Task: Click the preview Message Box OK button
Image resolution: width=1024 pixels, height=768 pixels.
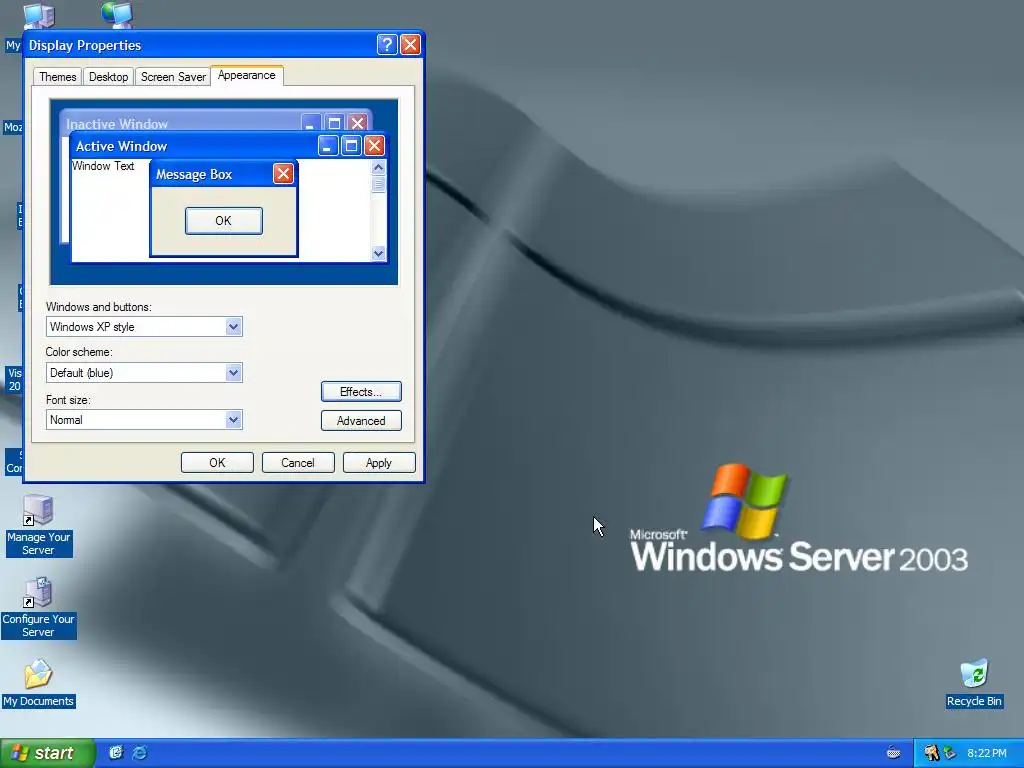Action: point(223,221)
